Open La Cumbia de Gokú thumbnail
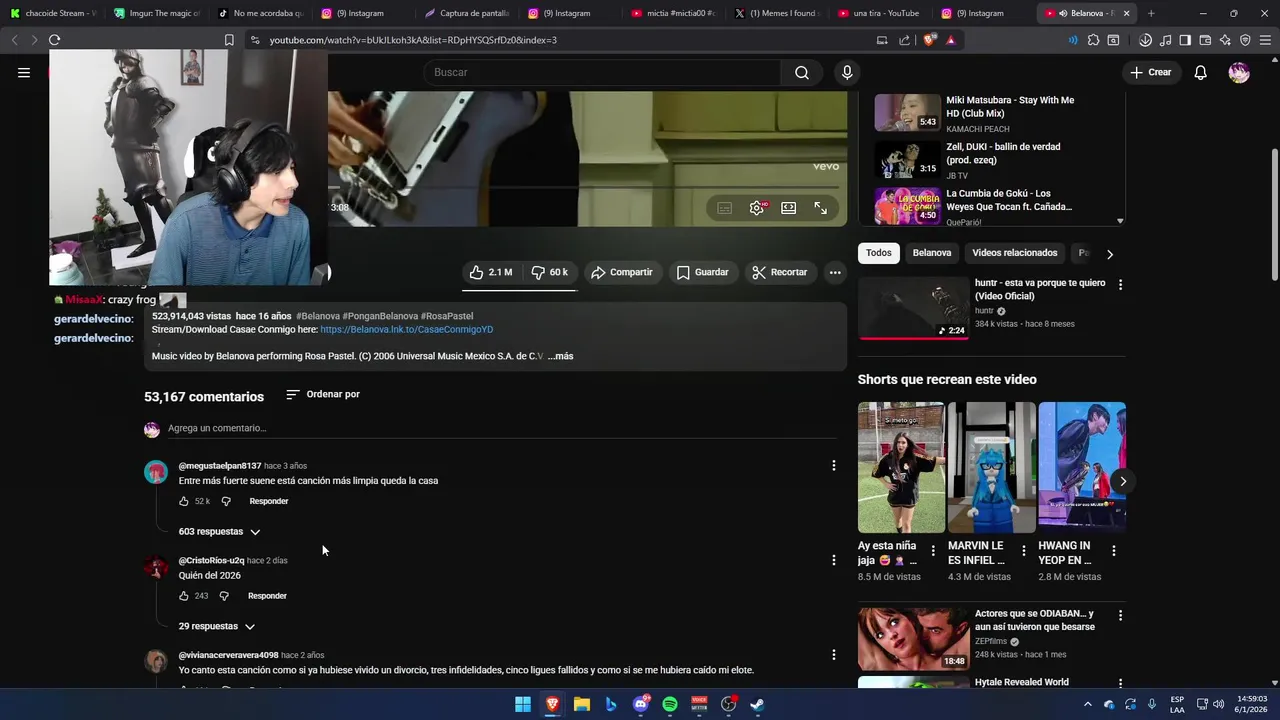 (x=908, y=206)
